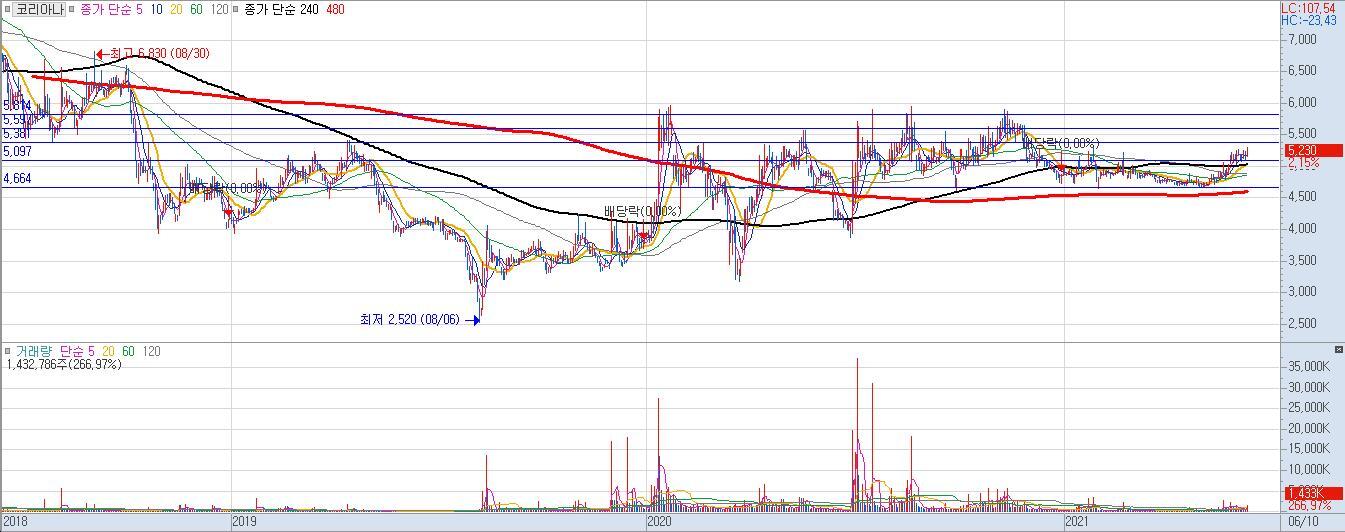
Task: Toggle the 480-day moving average label
Action: click(x=335, y=10)
